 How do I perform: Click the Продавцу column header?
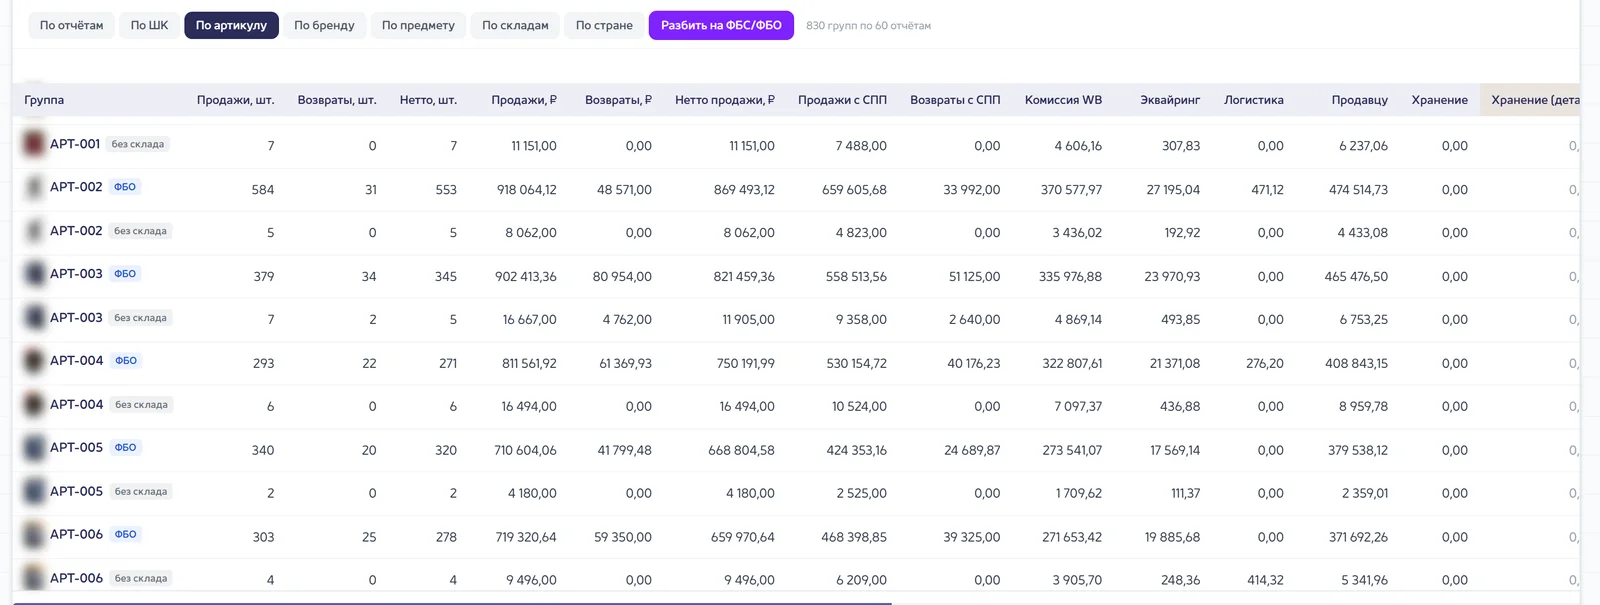(1360, 100)
